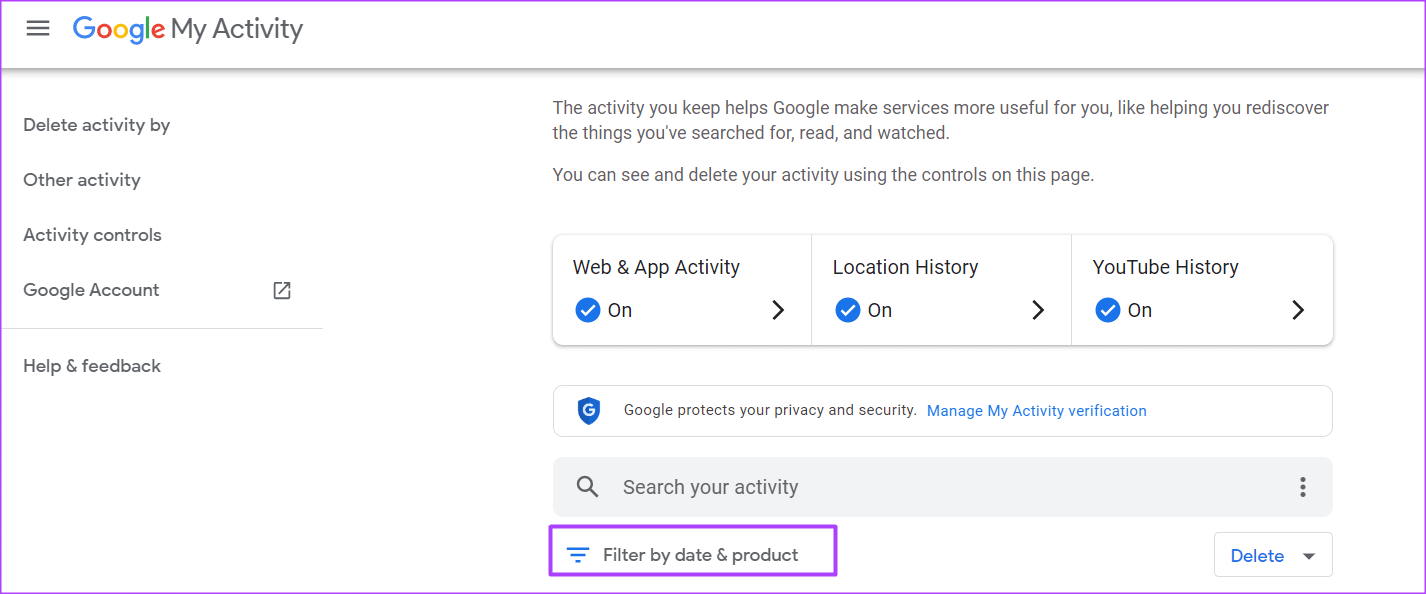This screenshot has width=1426, height=594.
Task: Select Activity controls in the sidebar
Action: point(92,234)
